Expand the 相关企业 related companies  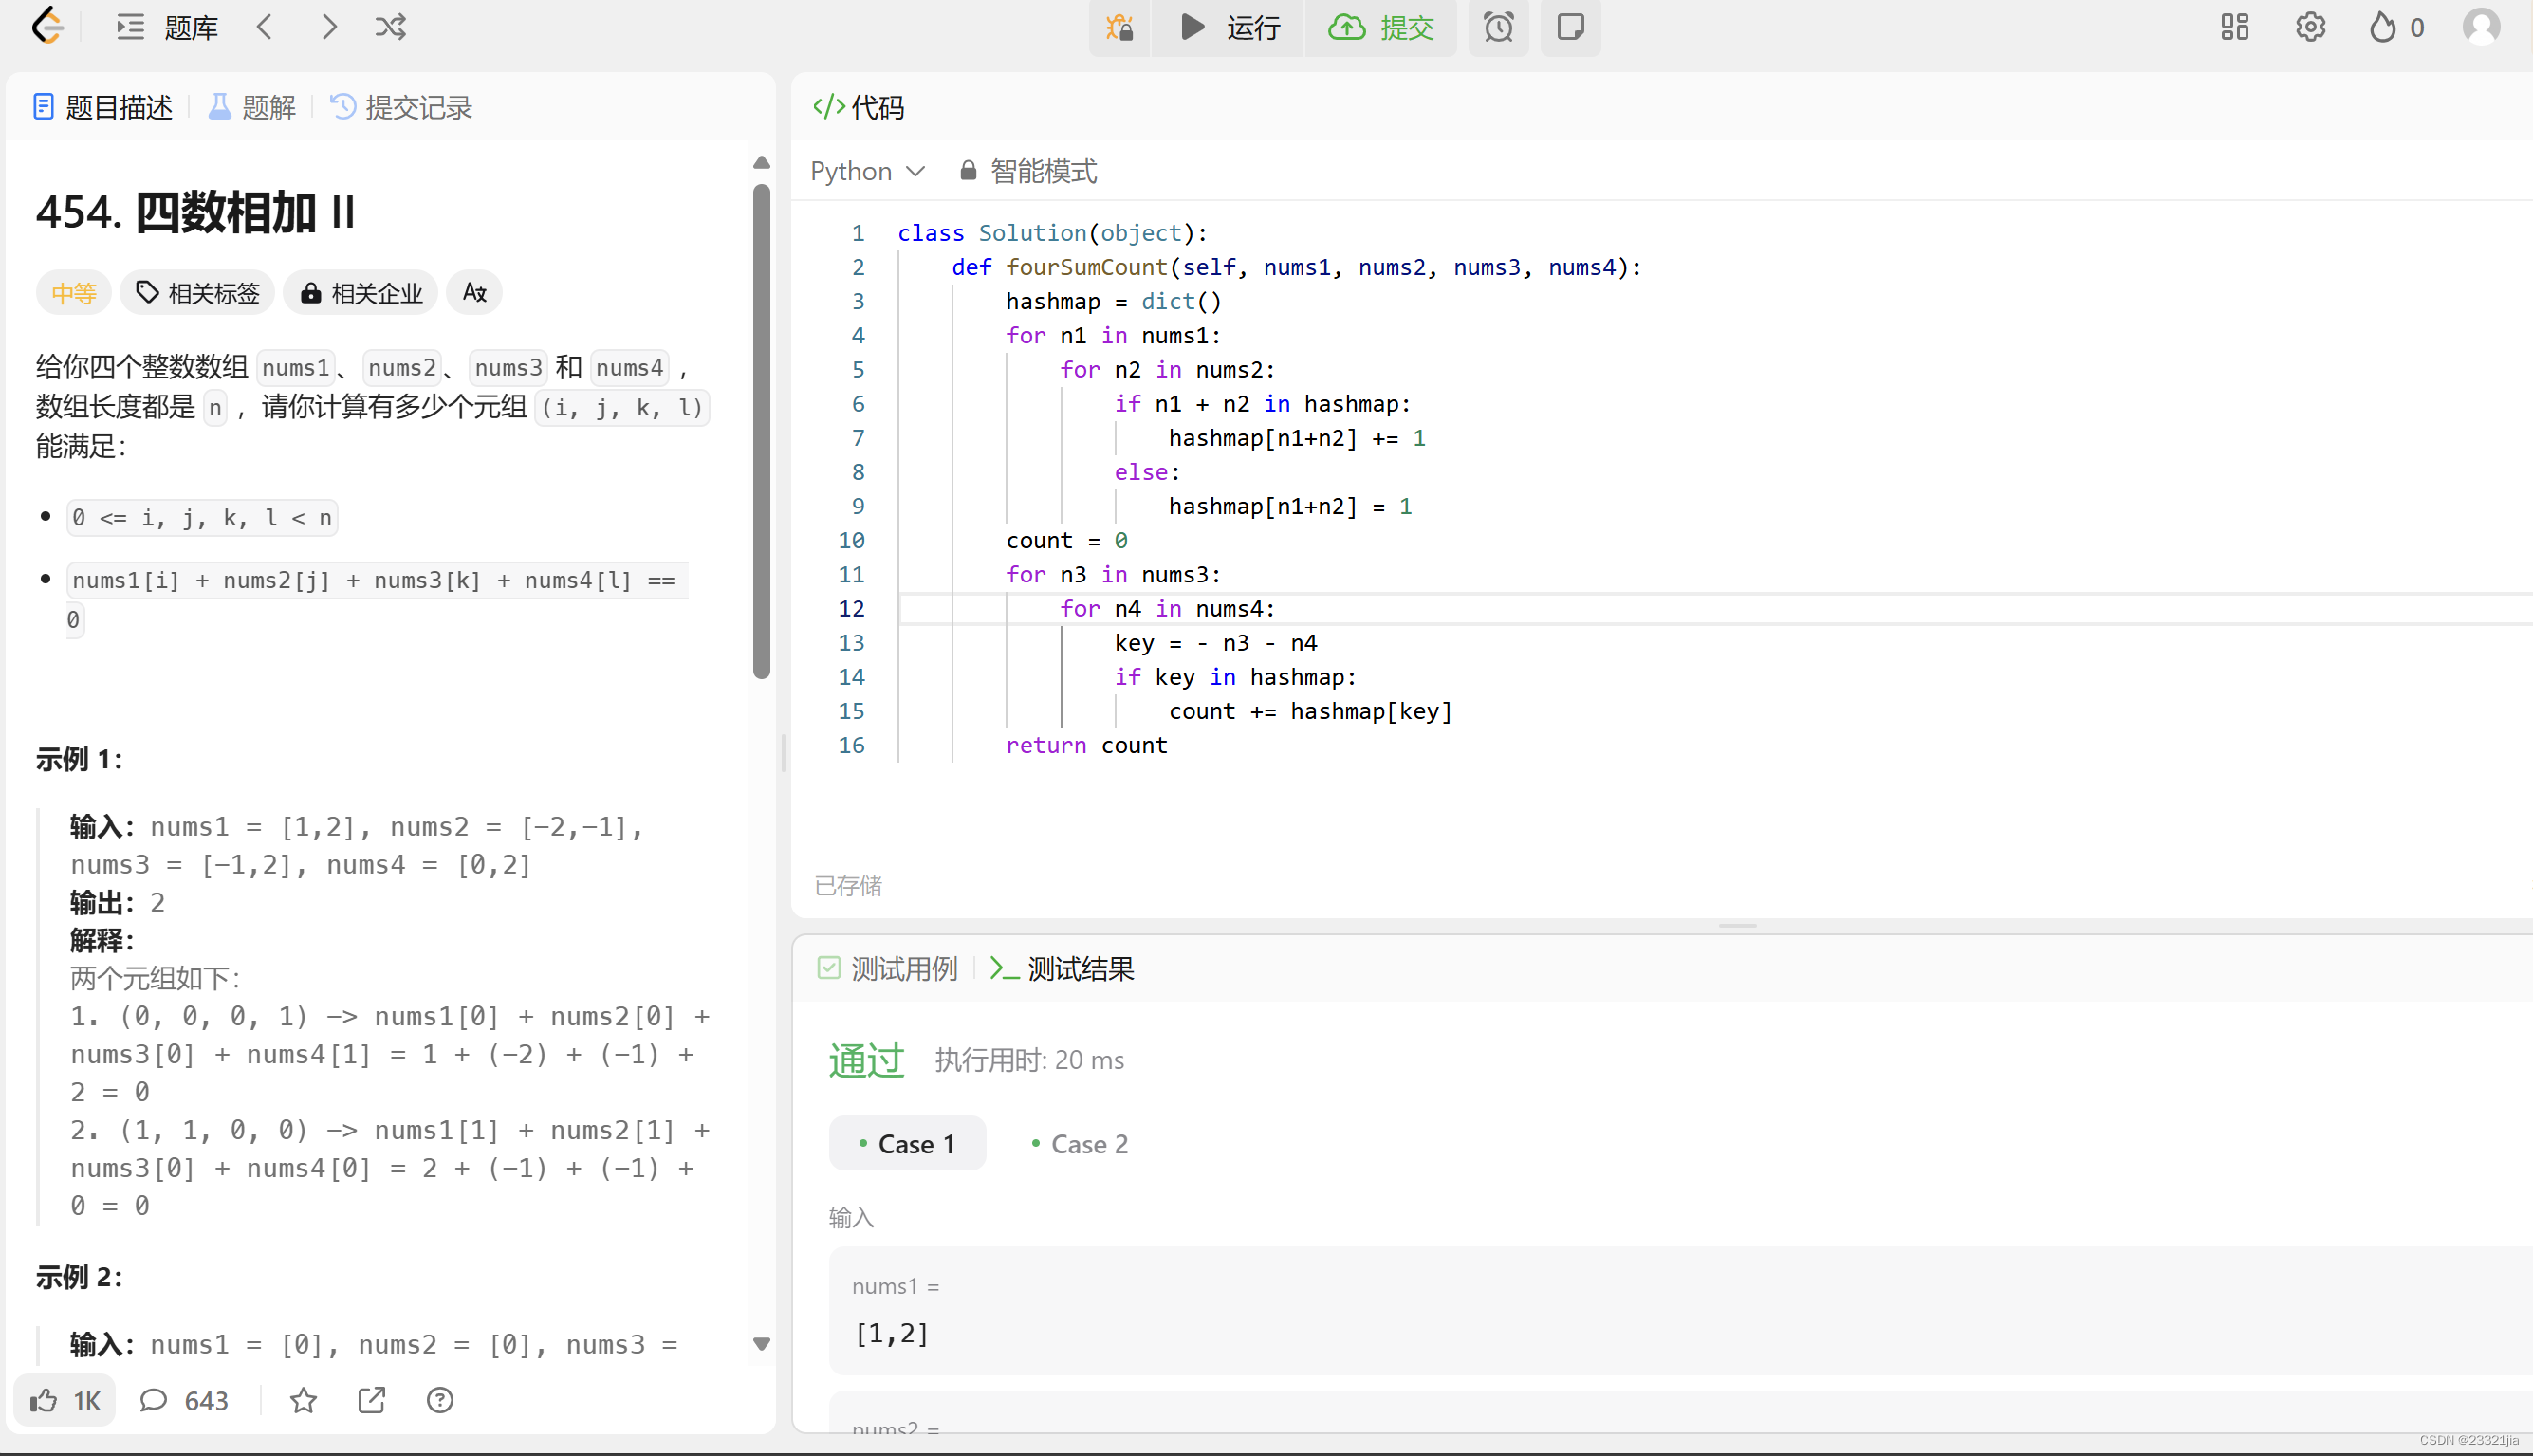pos(361,293)
